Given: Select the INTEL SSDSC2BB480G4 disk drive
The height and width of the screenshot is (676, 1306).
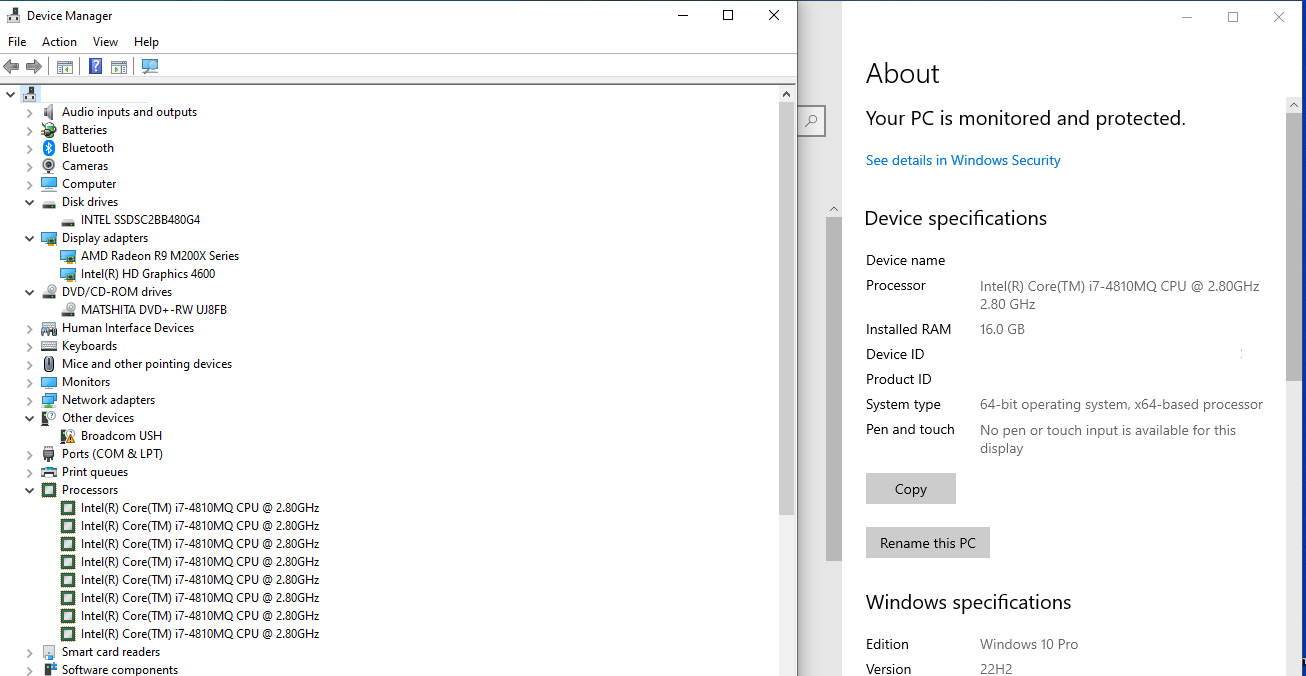Looking at the screenshot, I should click(140, 220).
